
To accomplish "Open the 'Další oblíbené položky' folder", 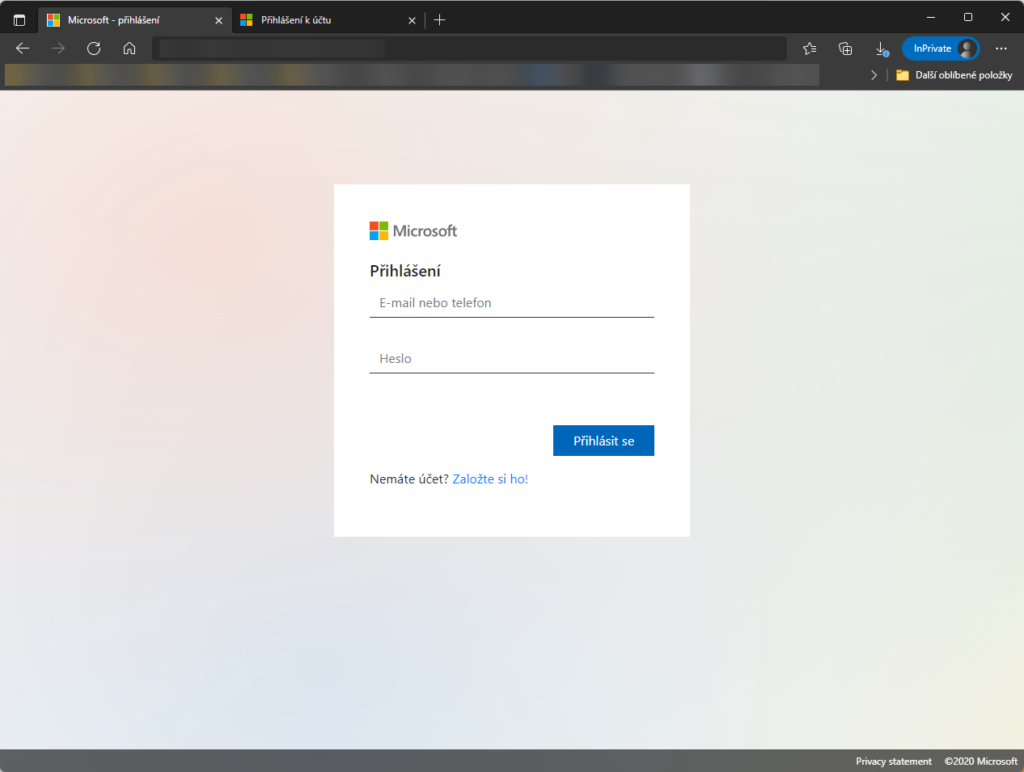I will point(955,75).
